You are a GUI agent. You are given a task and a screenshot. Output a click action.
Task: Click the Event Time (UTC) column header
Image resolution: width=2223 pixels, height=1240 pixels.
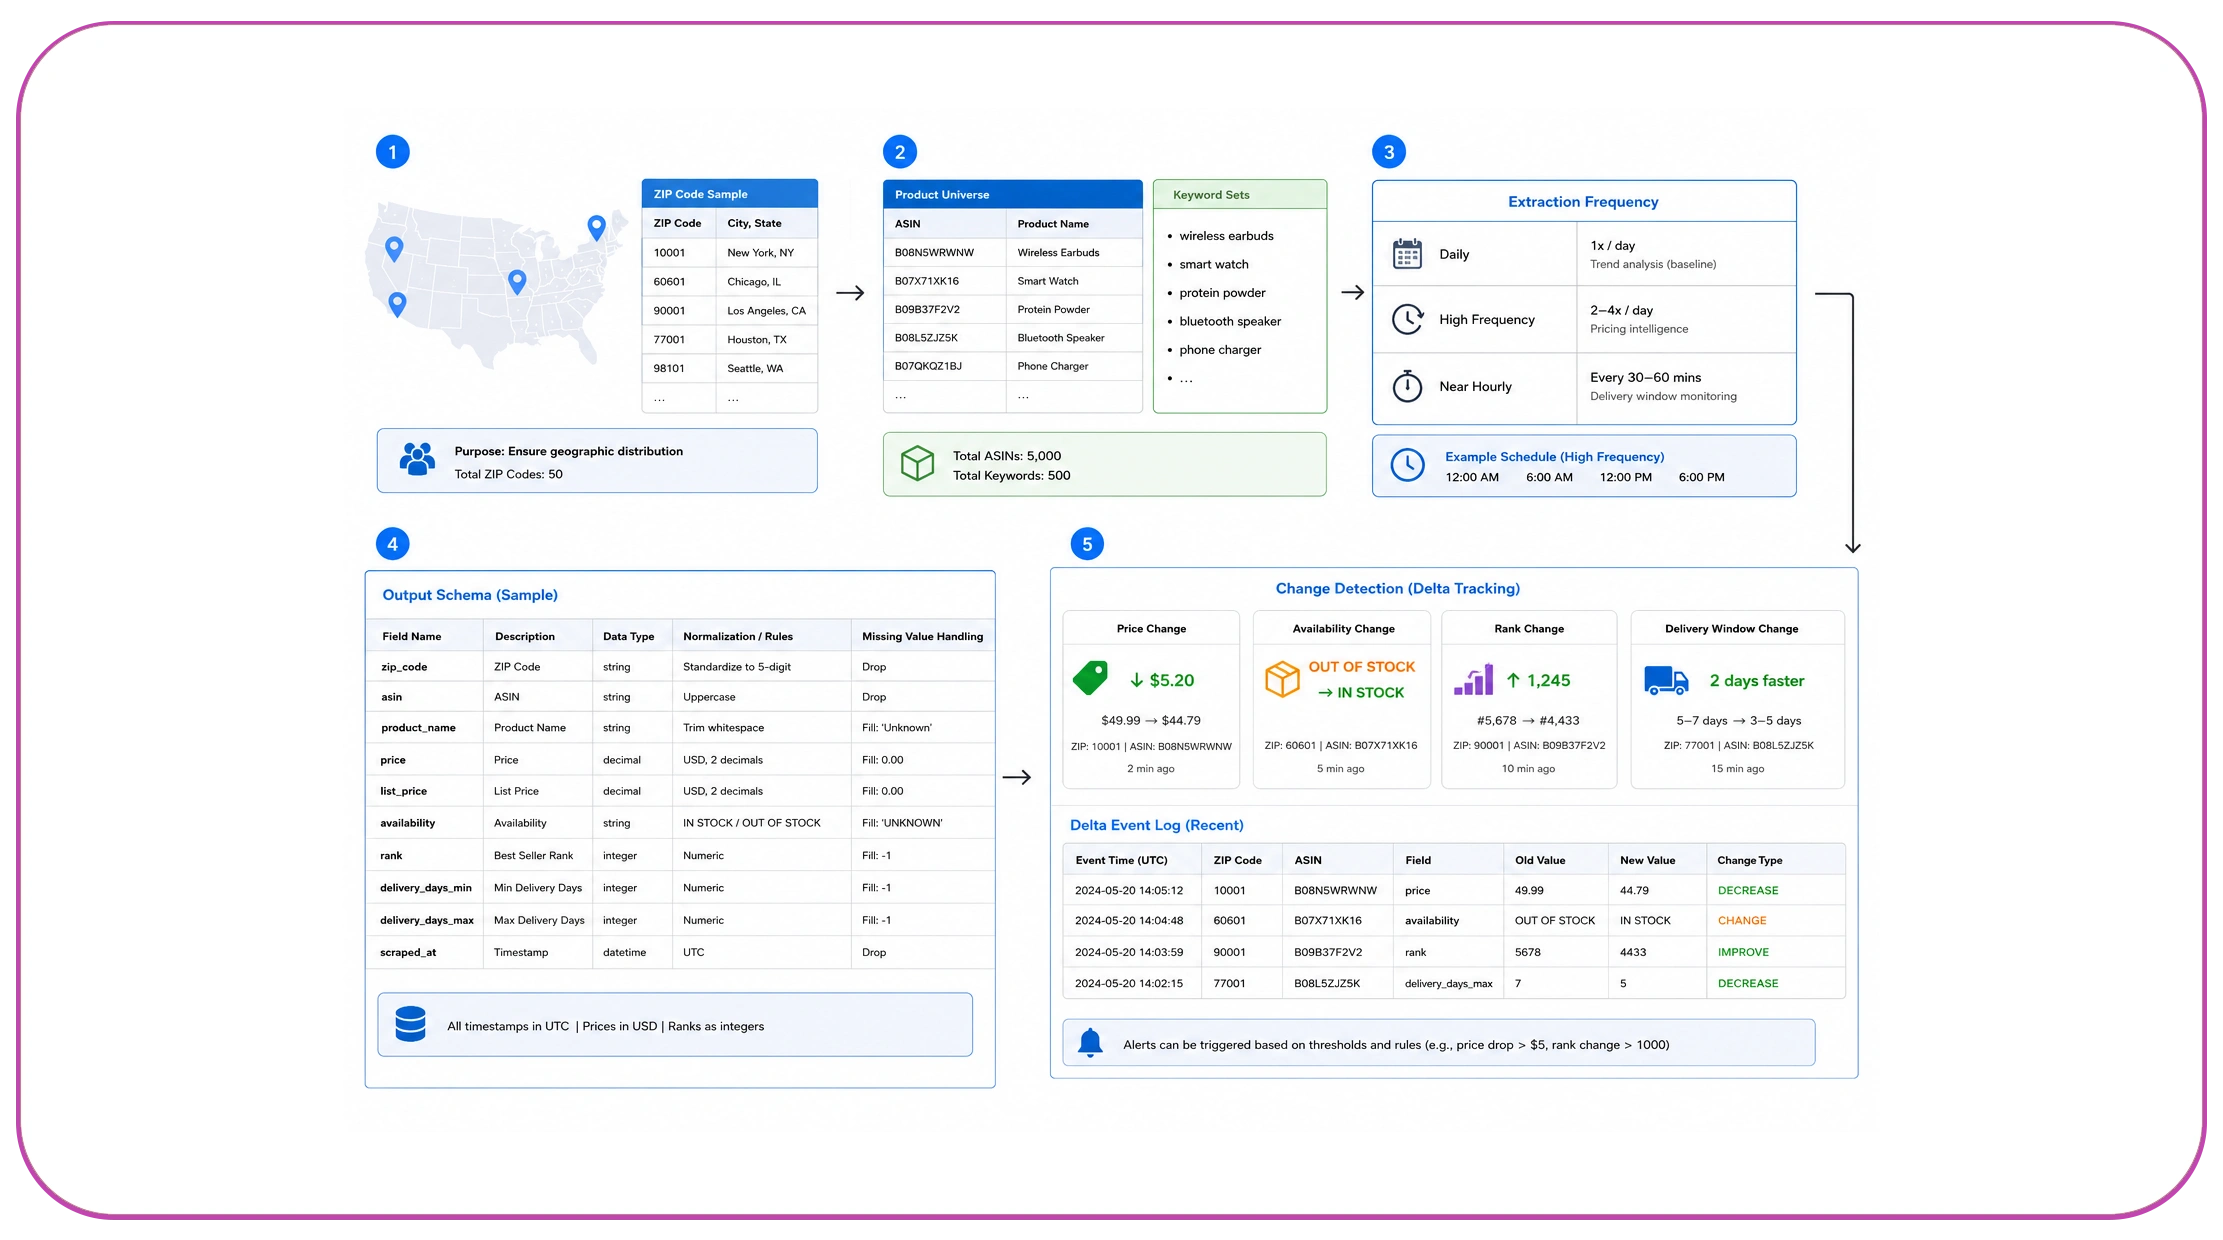[x=1121, y=860]
